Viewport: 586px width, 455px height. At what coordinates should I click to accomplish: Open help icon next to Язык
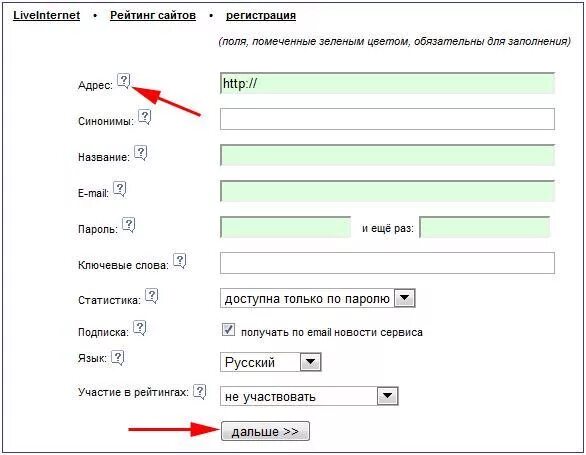tap(118, 358)
